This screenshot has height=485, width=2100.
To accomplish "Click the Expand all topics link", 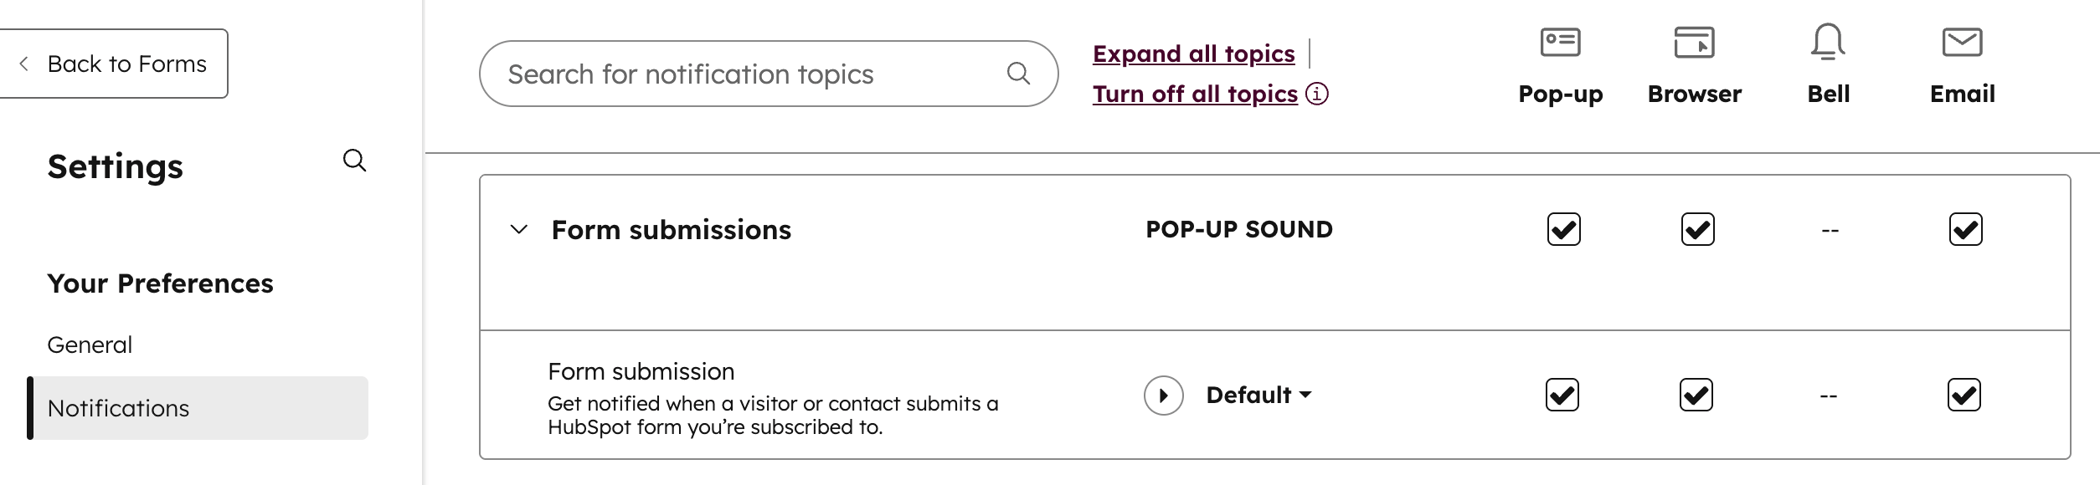I will pyautogui.click(x=1193, y=53).
